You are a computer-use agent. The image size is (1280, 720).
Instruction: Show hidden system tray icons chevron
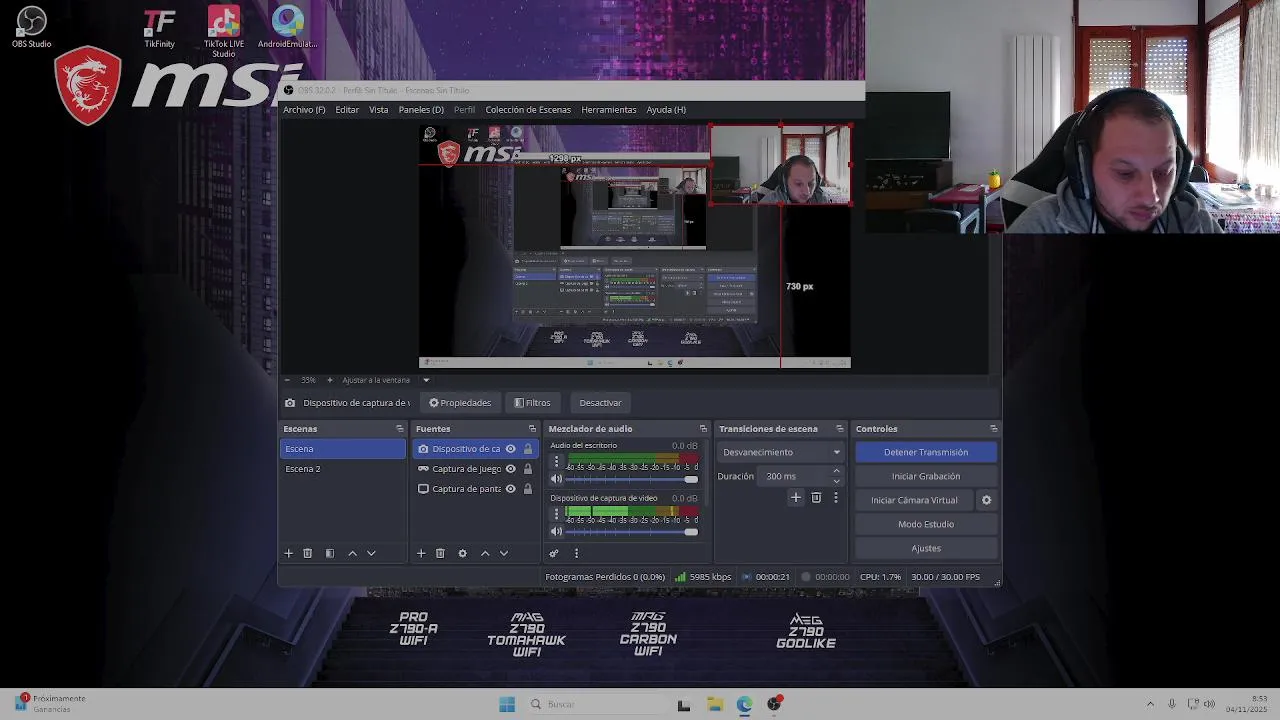click(x=1150, y=704)
